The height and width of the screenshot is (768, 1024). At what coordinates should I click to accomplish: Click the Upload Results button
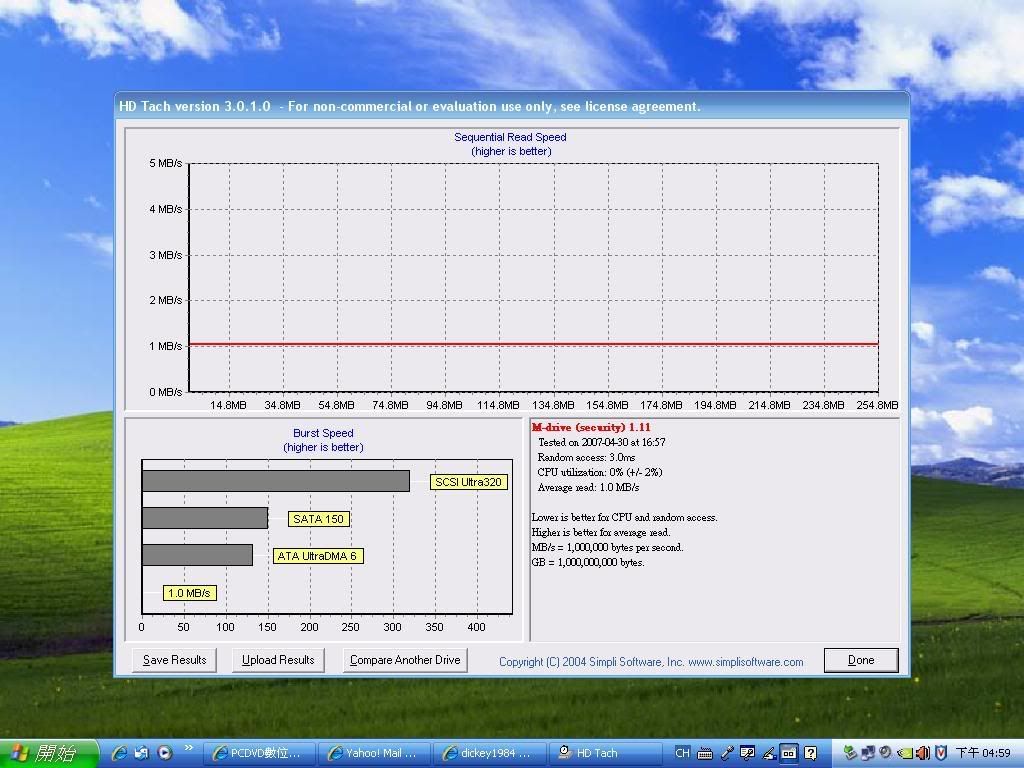(x=278, y=660)
